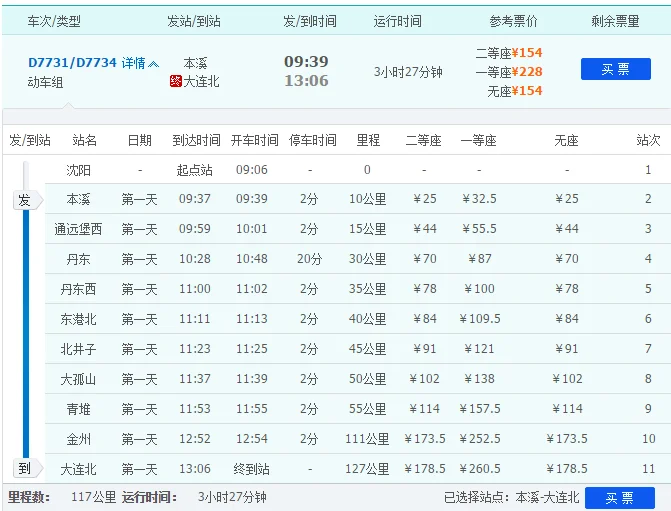Click departure time 09:39 in summary row
The image size is (671, 511).
pyautogui.click(x=306, y=62)
